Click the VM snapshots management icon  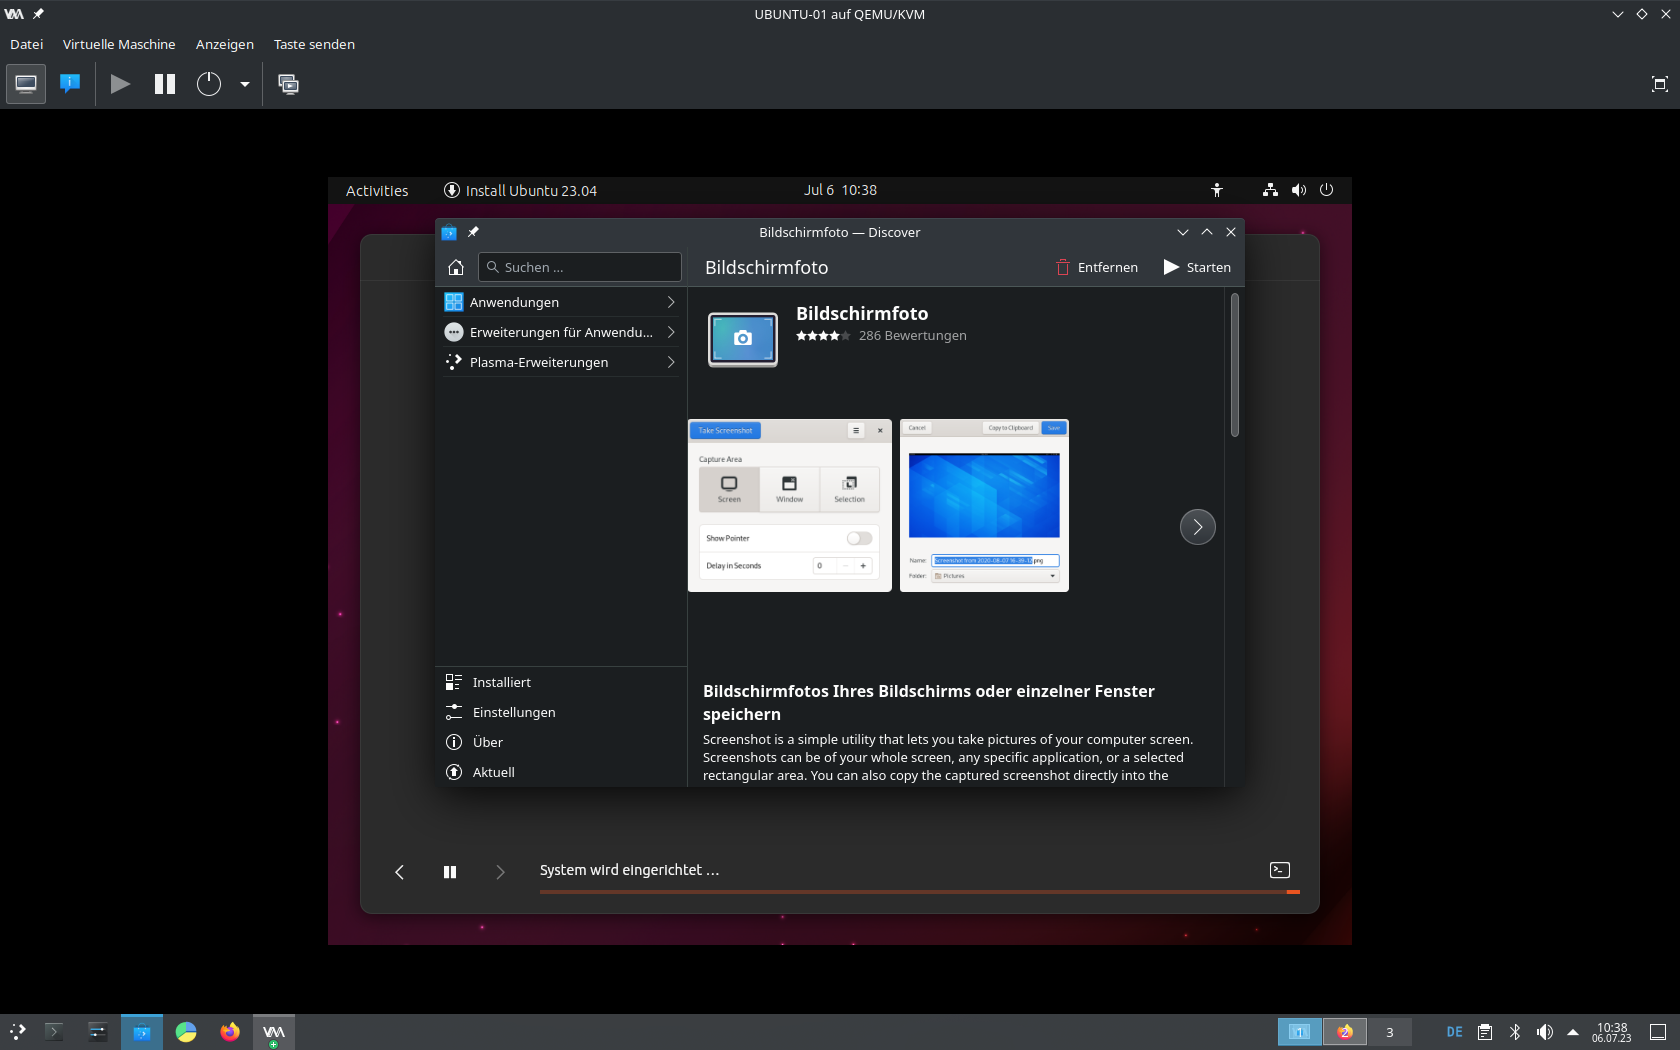pyautogui.click(x=288, y=84)
